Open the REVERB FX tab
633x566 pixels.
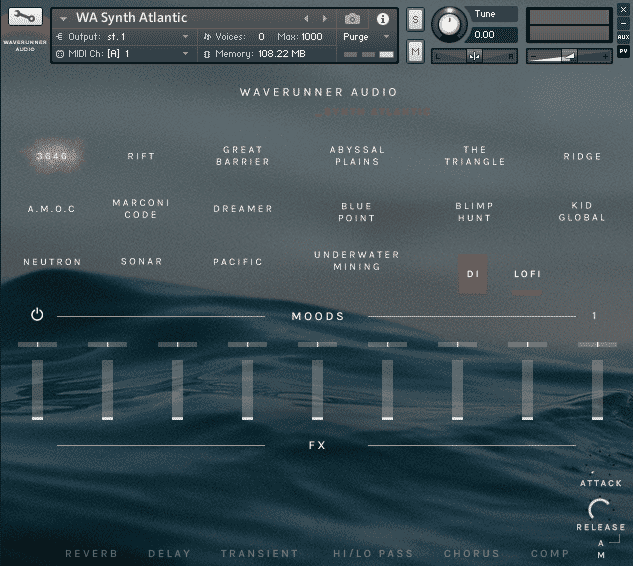coord(91,553)
